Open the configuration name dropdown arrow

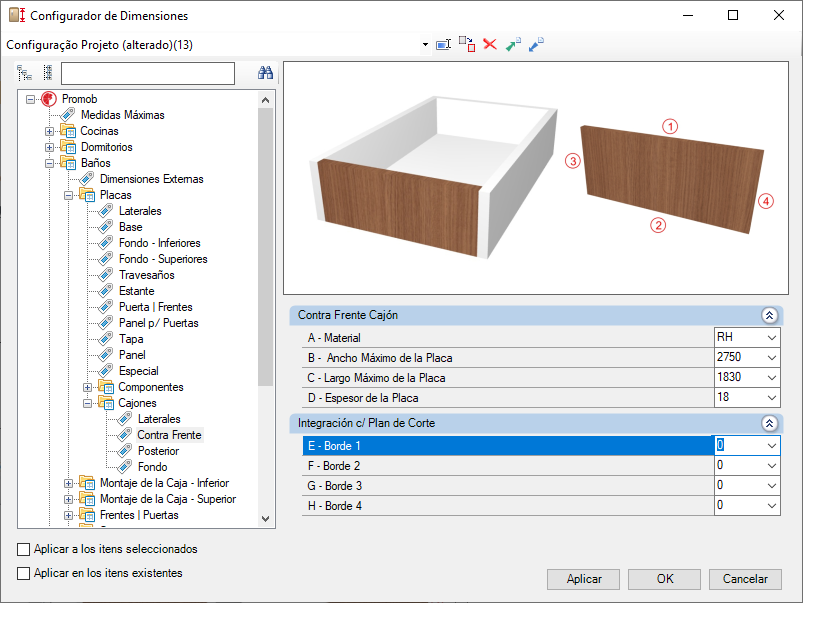pos(425,45)
